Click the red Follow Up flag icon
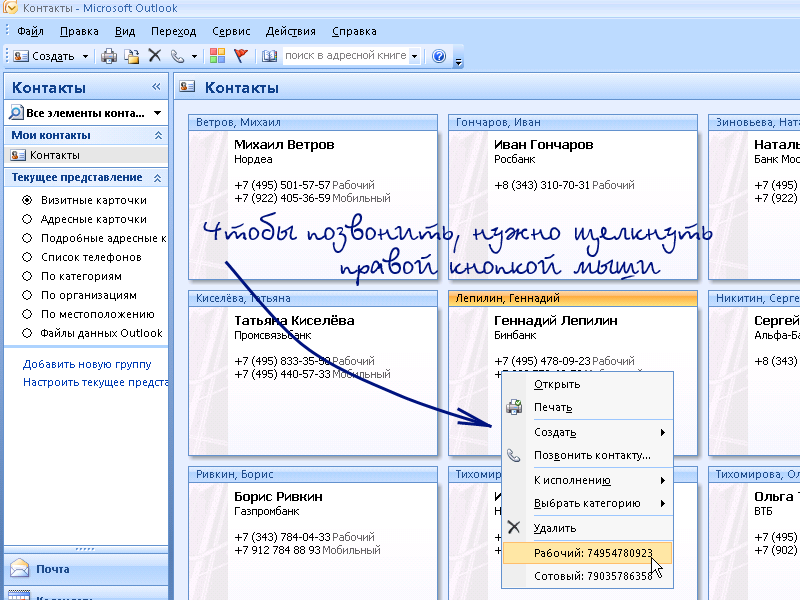 tap(241, 56)
